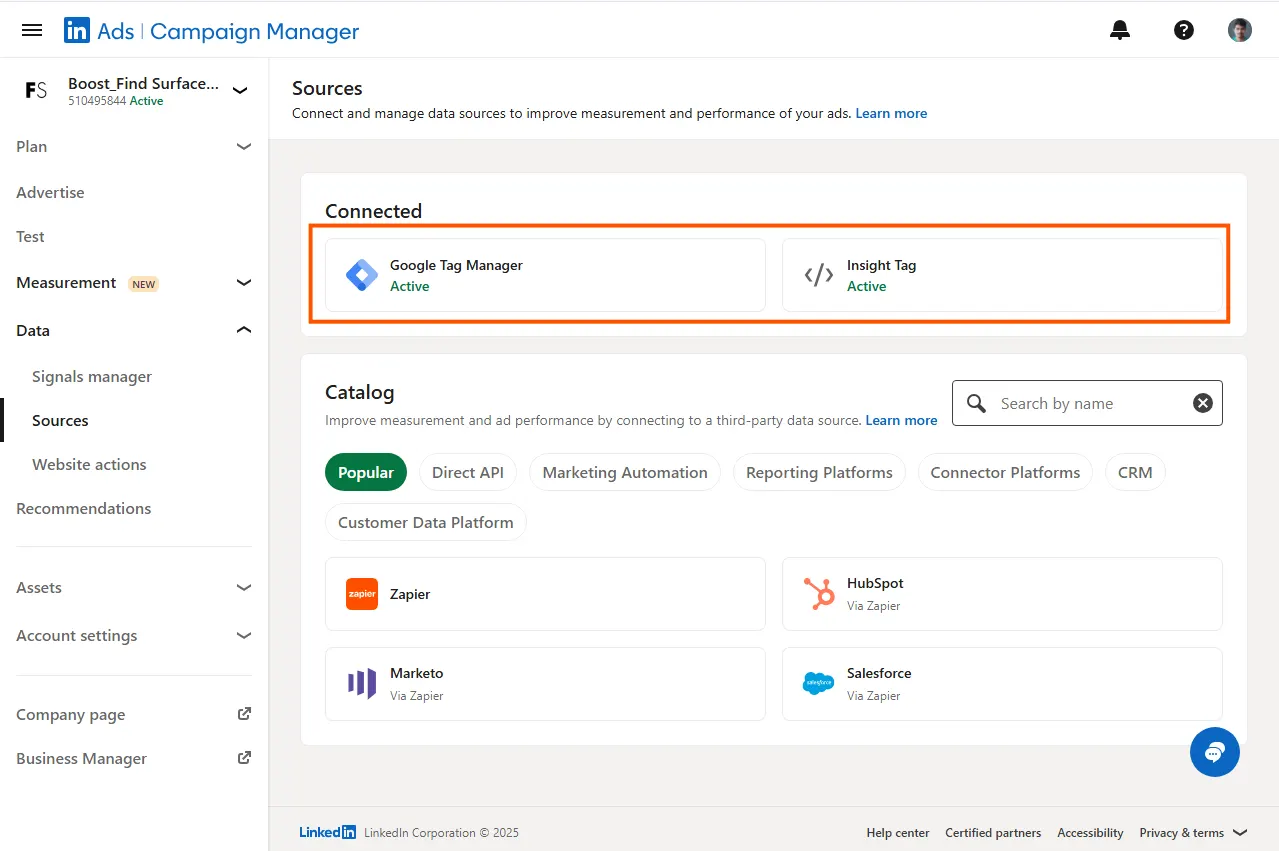This screenshot has height=851, width=1279.
Task: Open the Advertise section
Action: tap(50, 192)
